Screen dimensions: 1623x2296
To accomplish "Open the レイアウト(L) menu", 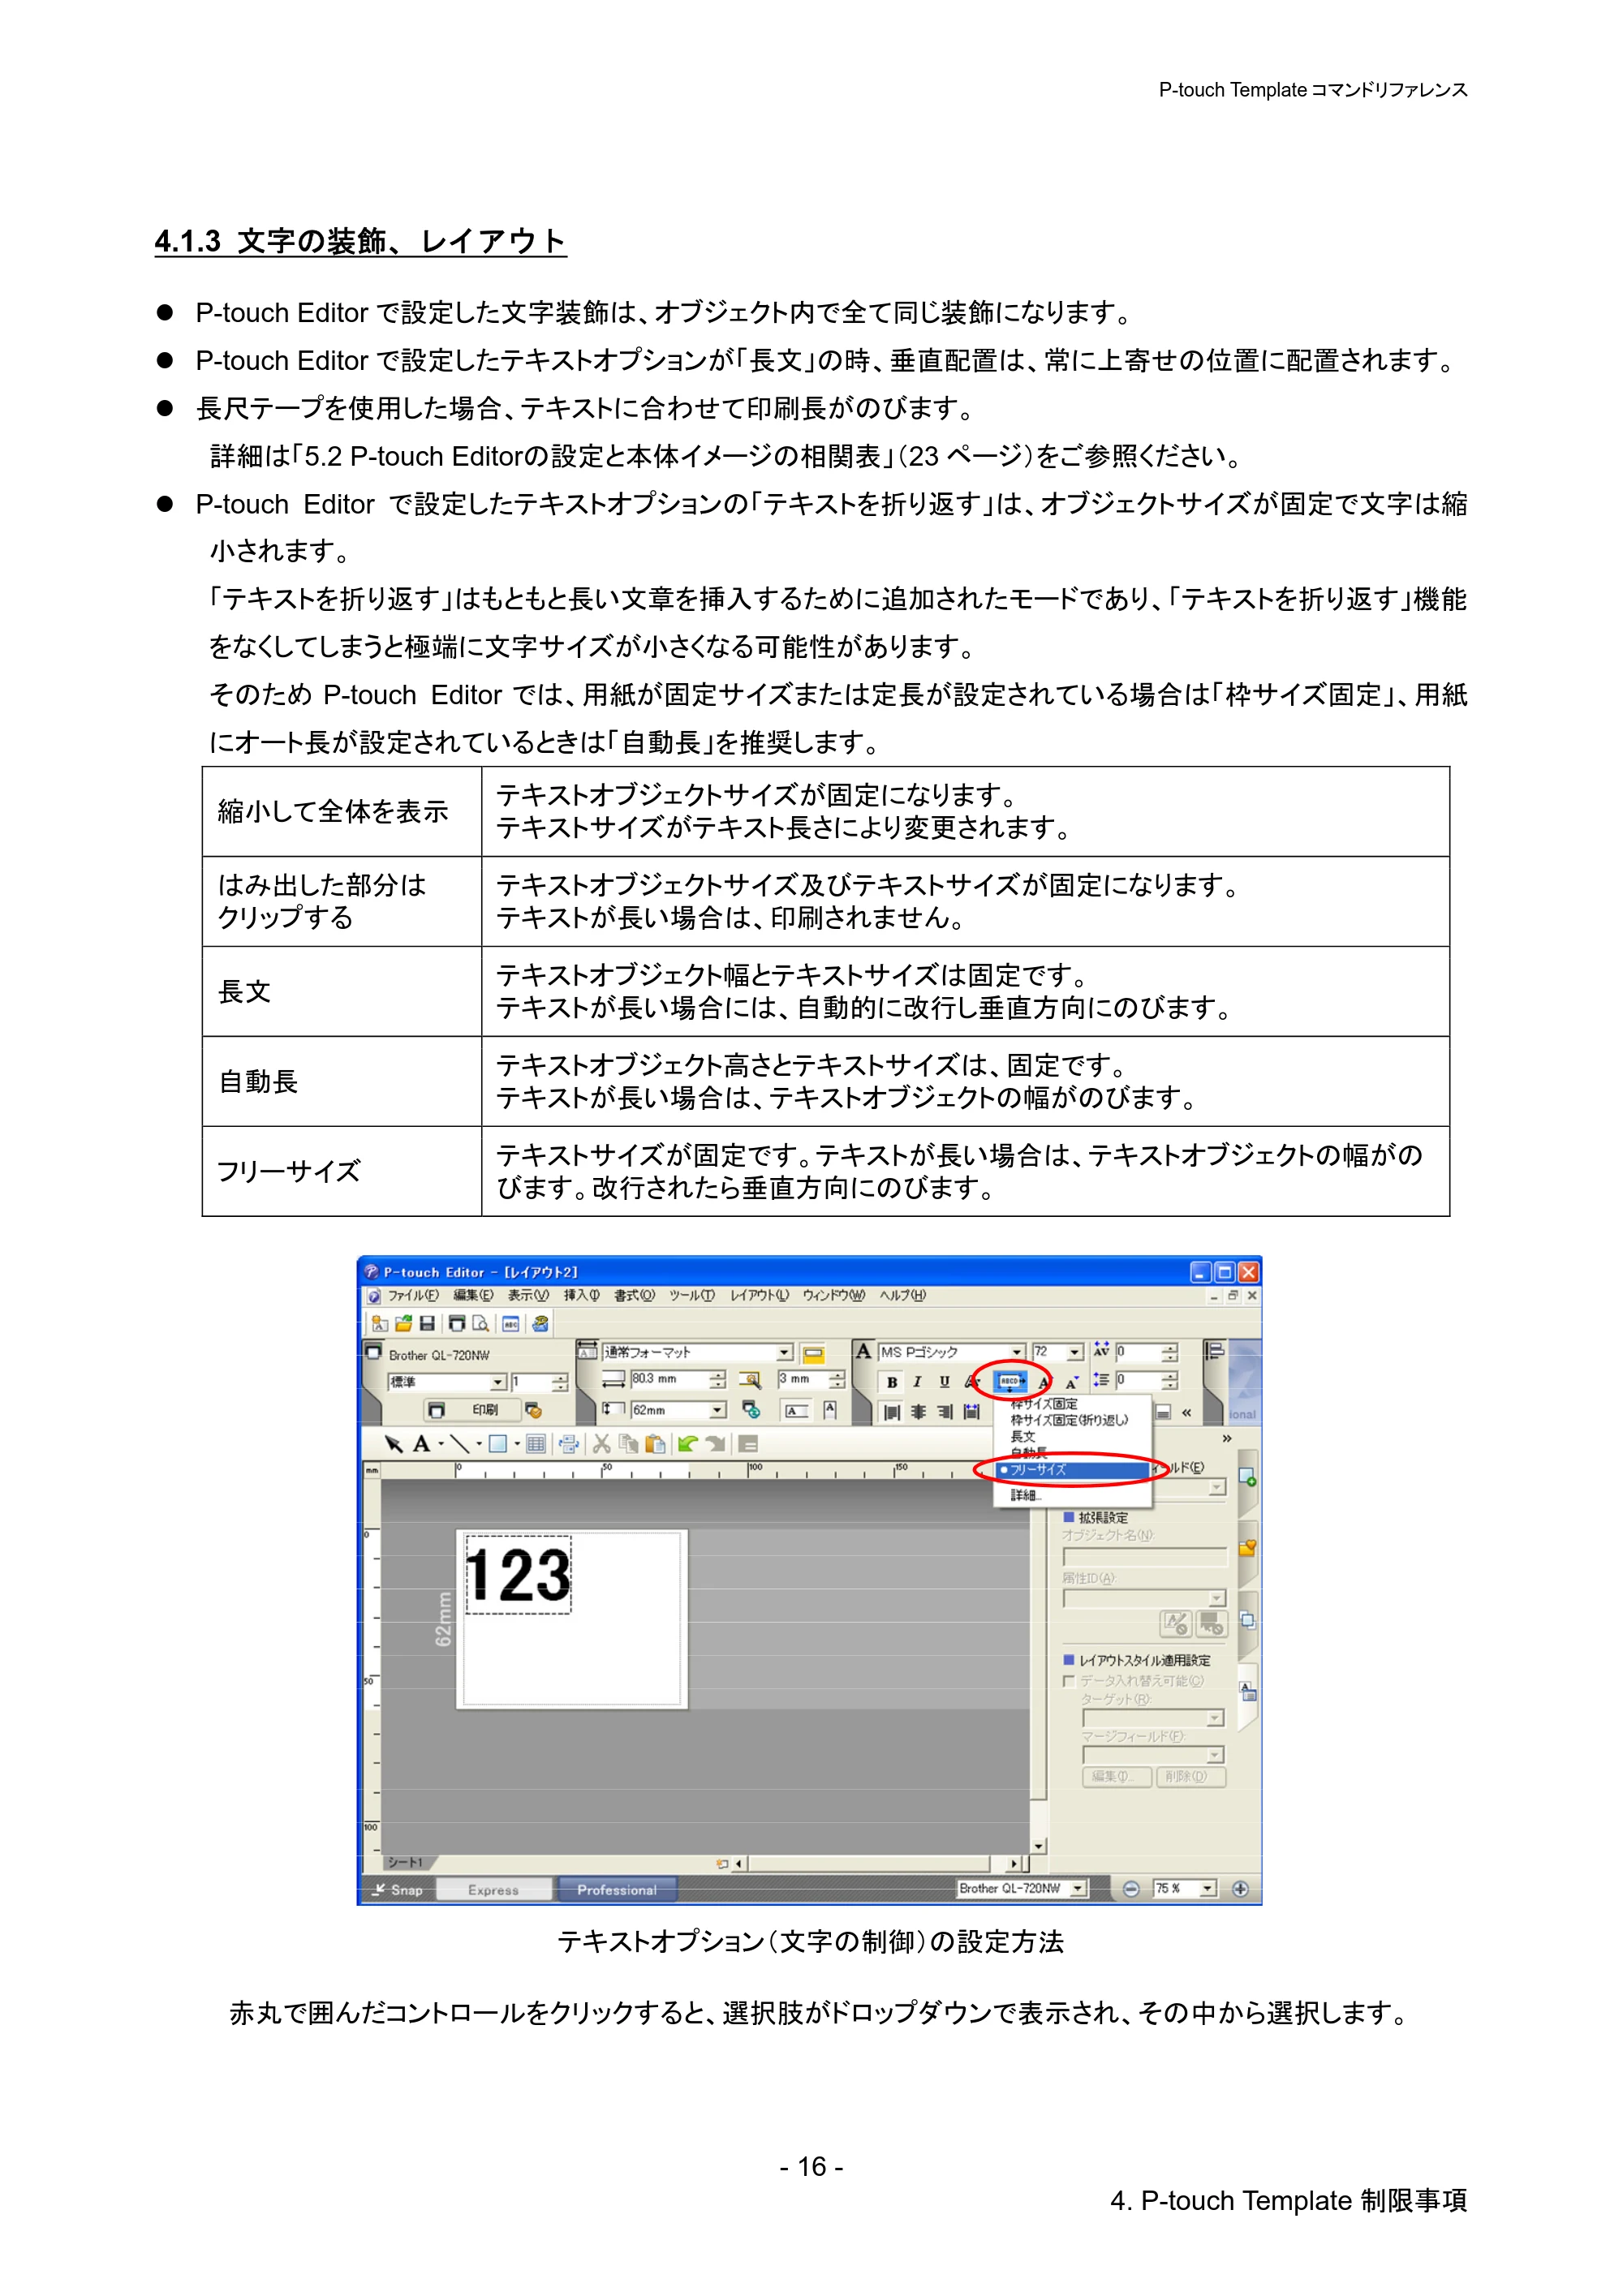I will click(759, 1295).
